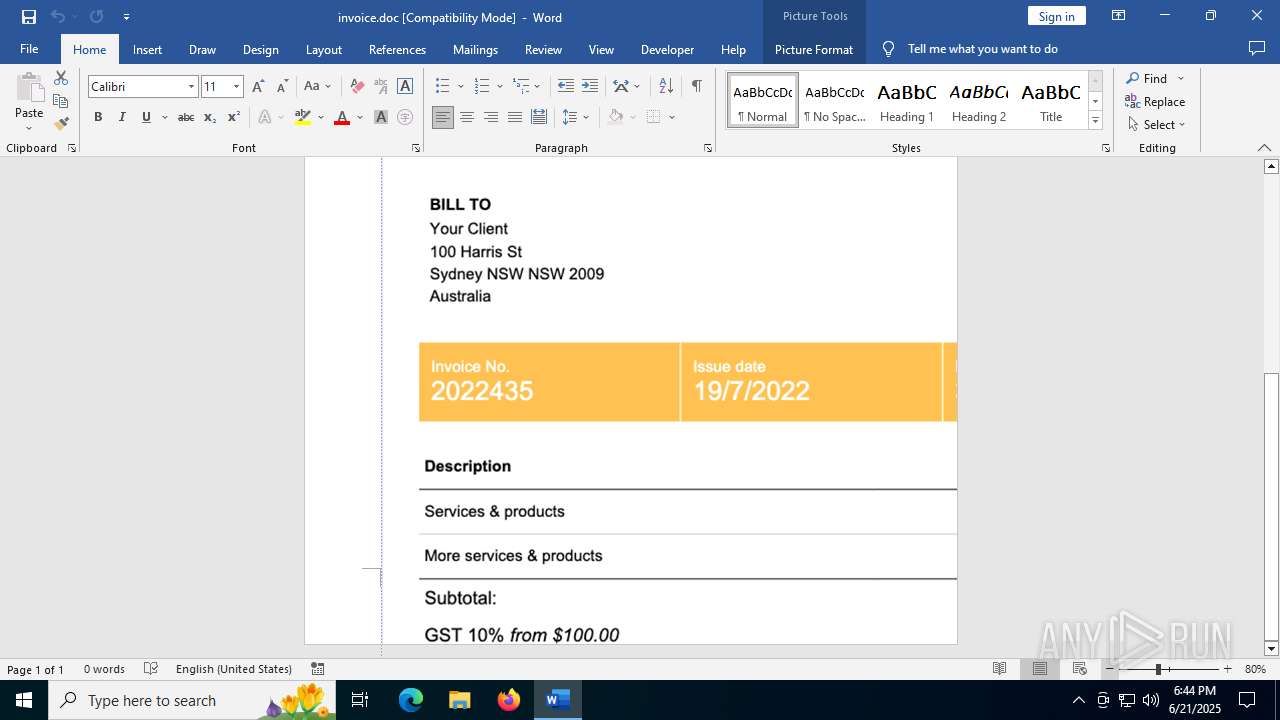Increase font size with Grow Font icon

click(258, 86)
